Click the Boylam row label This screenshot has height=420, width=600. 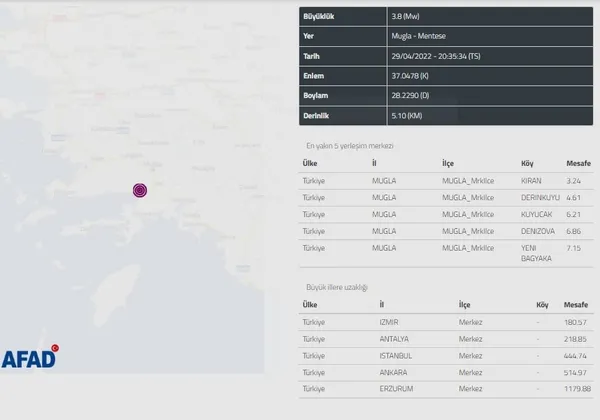pyautogui.click(x=315, y=96)
